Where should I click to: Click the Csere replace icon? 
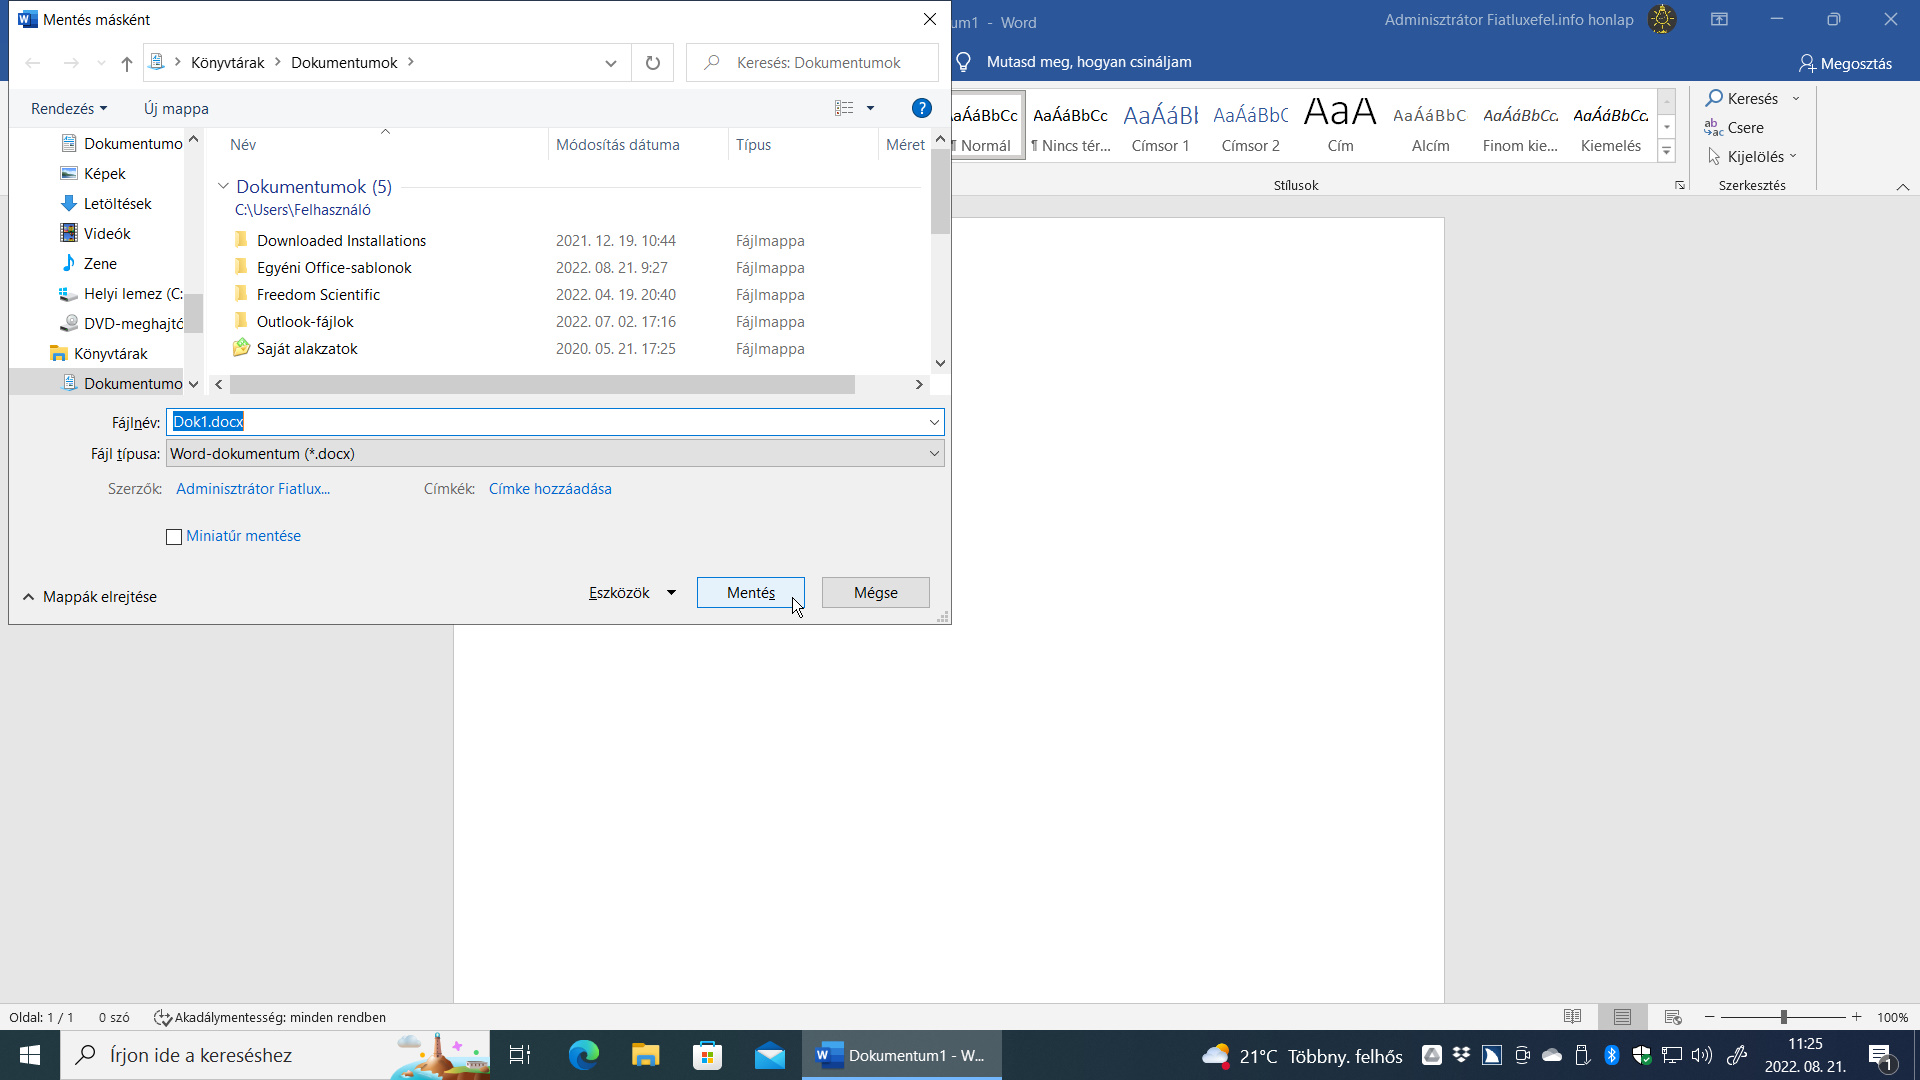[x=1714, y=127]
